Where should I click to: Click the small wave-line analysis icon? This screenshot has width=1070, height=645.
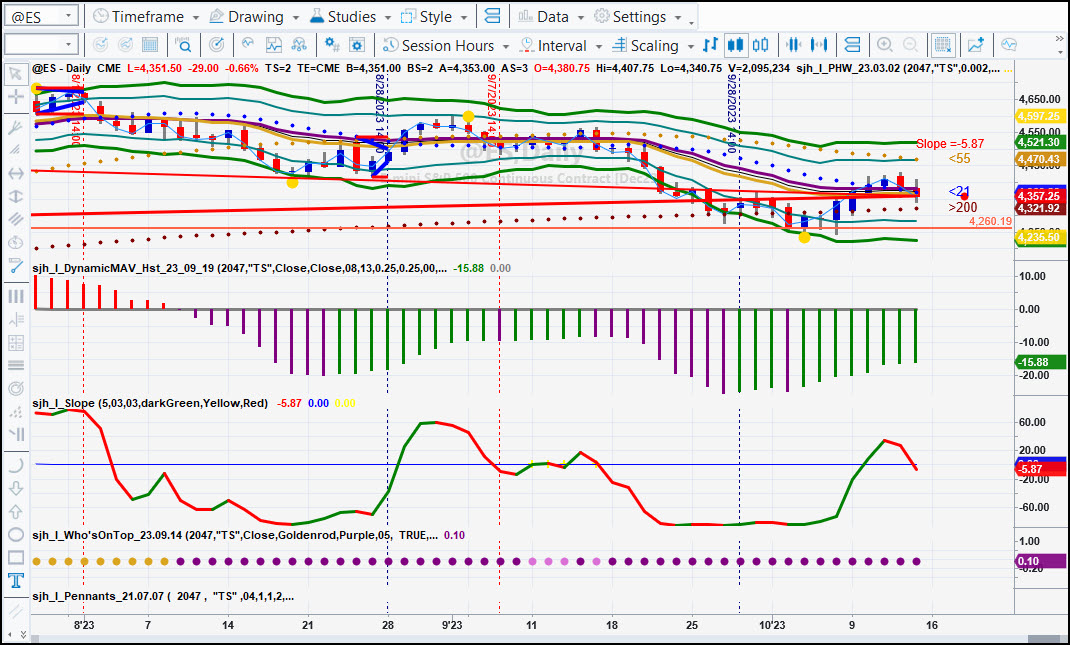248,45
